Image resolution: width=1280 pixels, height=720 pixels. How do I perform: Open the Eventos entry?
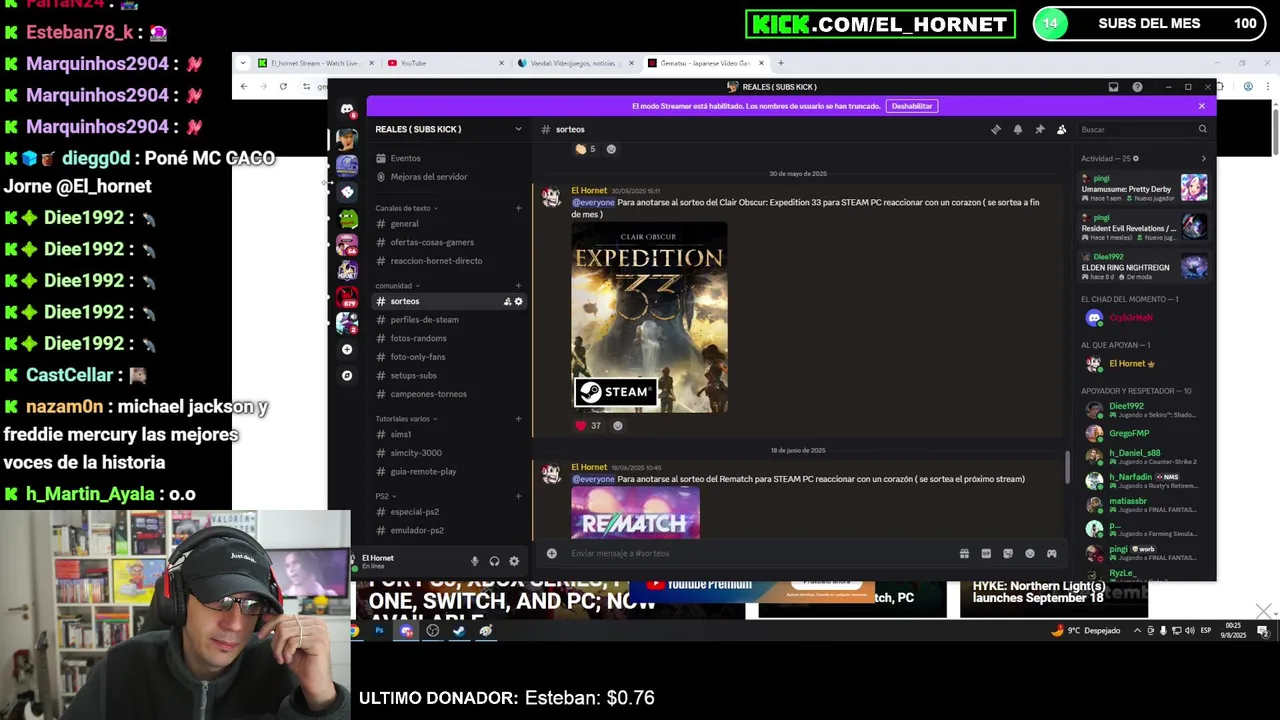(448, 158)
